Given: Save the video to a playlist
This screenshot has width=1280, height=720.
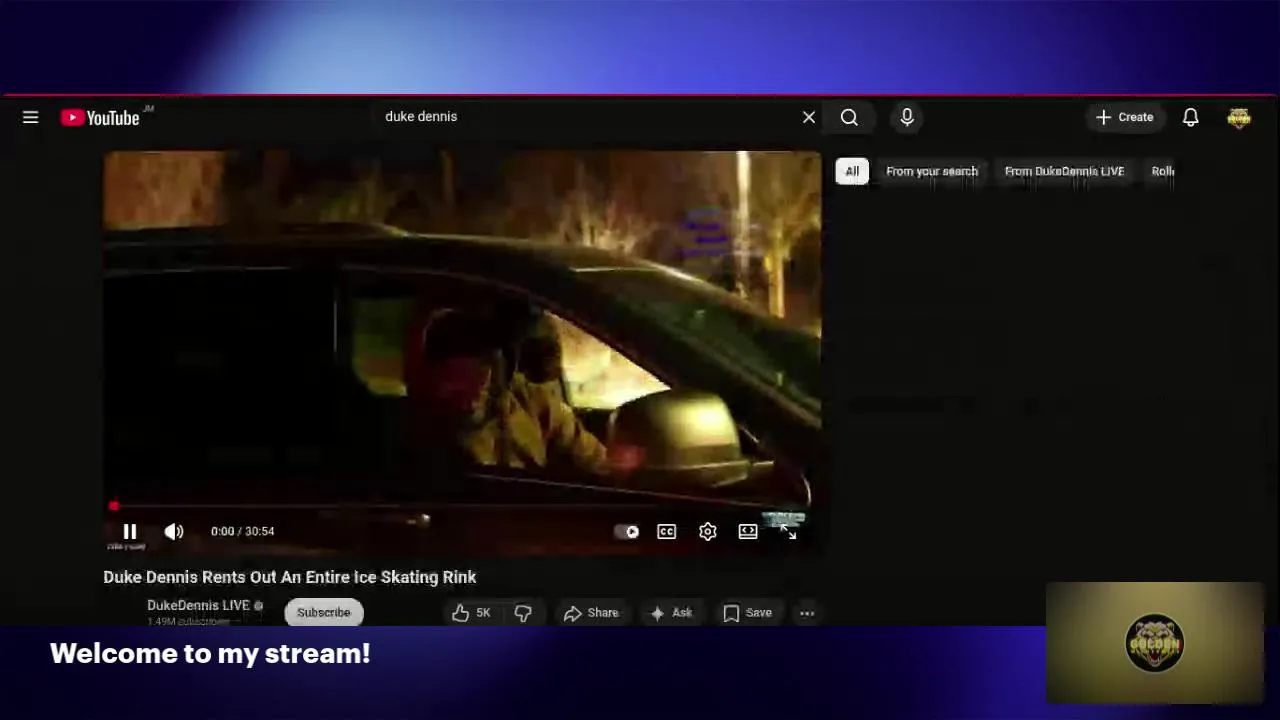Looking at the screenshot, I should (748, 613).
